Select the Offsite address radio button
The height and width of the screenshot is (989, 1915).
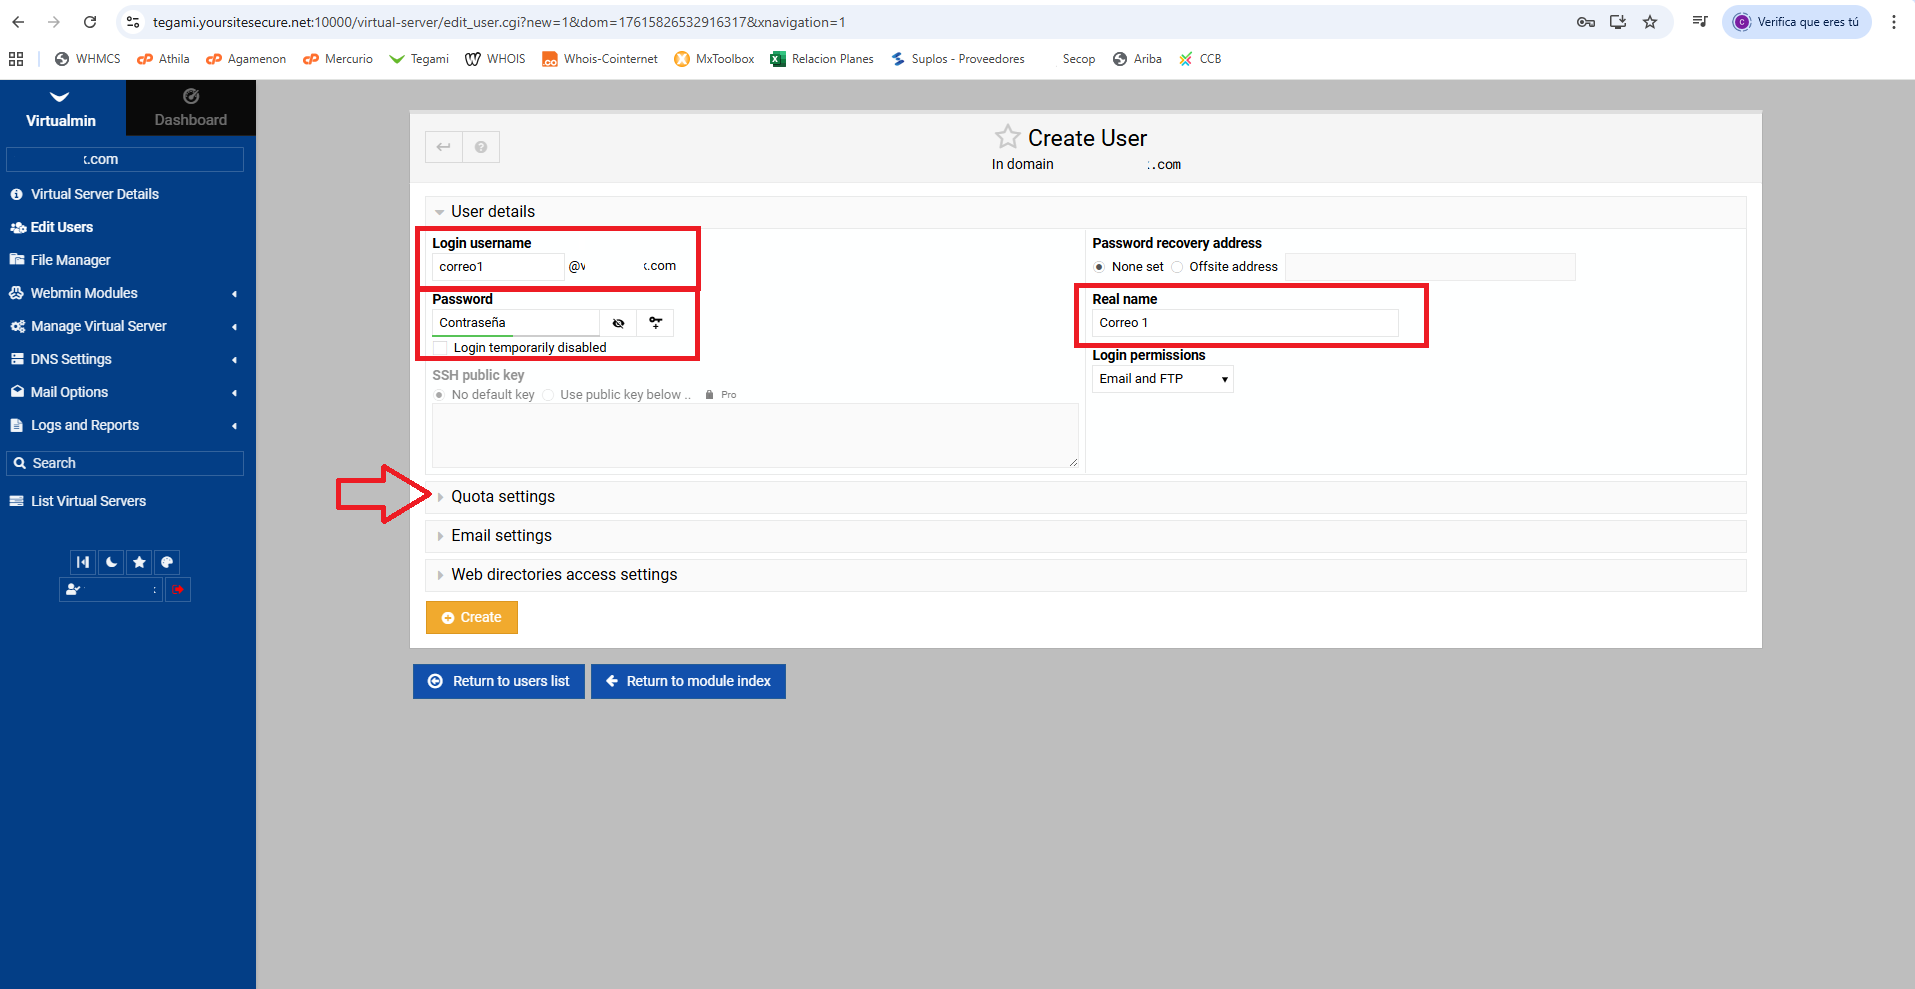tap(1177, 267)
